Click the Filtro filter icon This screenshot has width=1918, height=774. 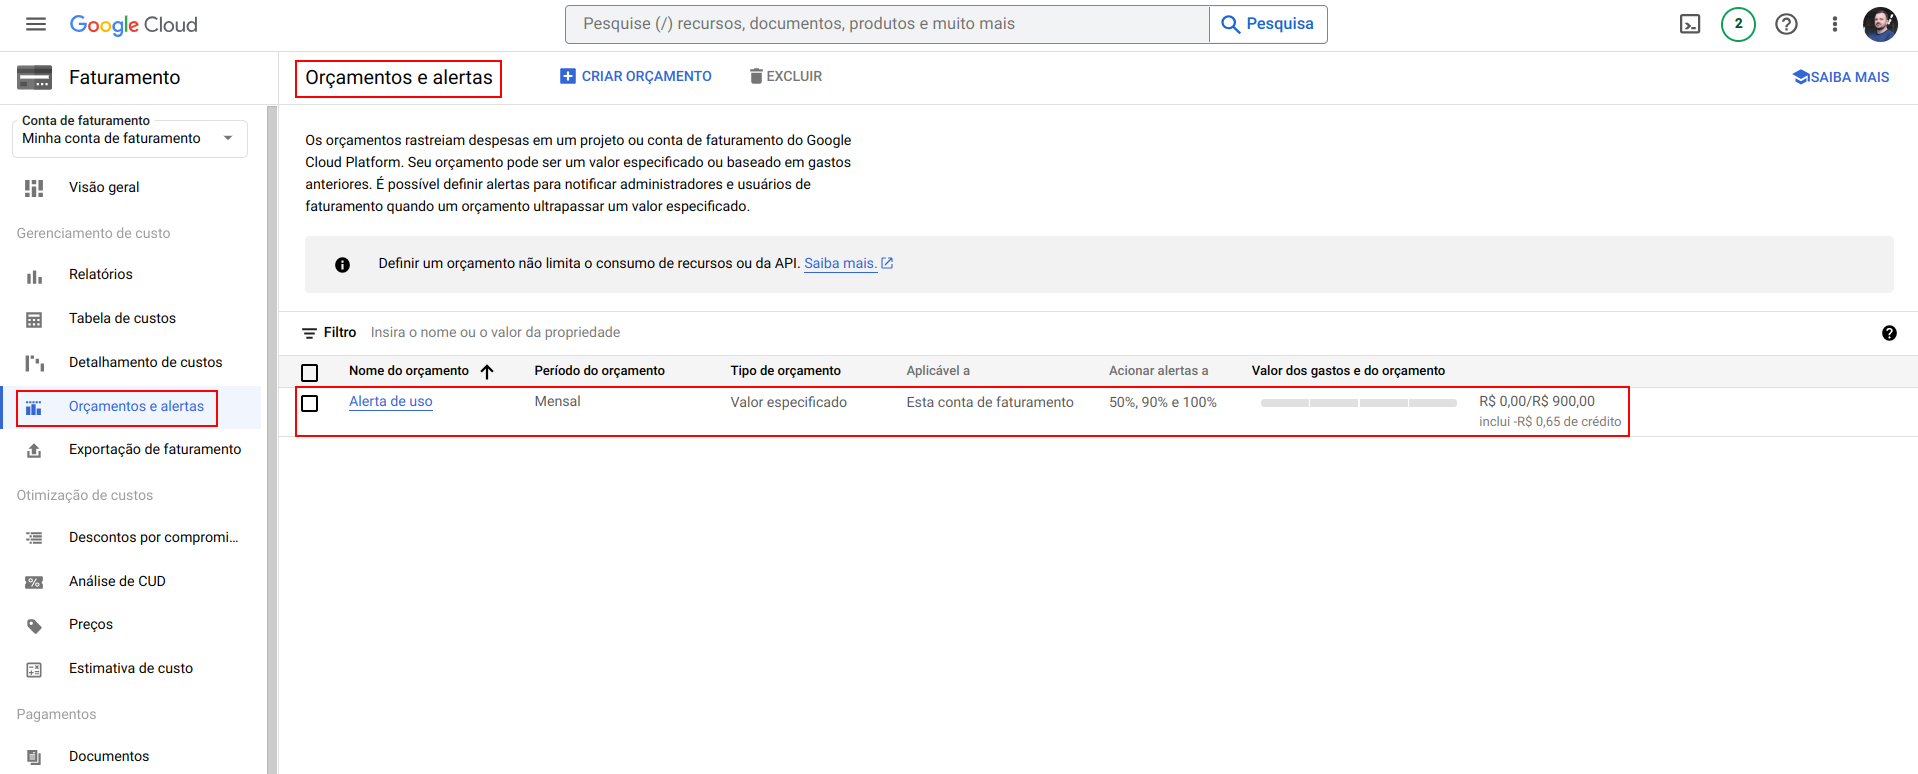[x=310, y=333]
